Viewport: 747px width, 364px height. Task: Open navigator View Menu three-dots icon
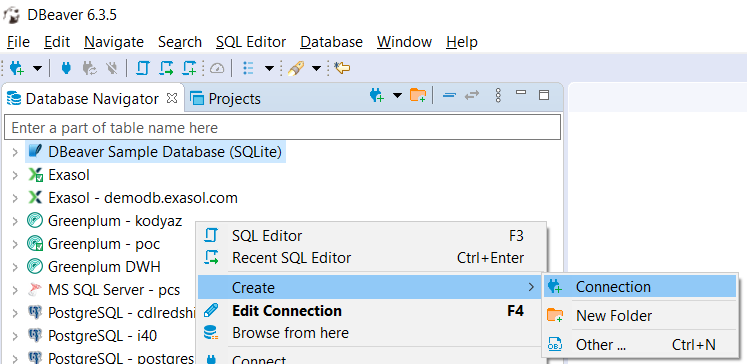coord(498,96)
